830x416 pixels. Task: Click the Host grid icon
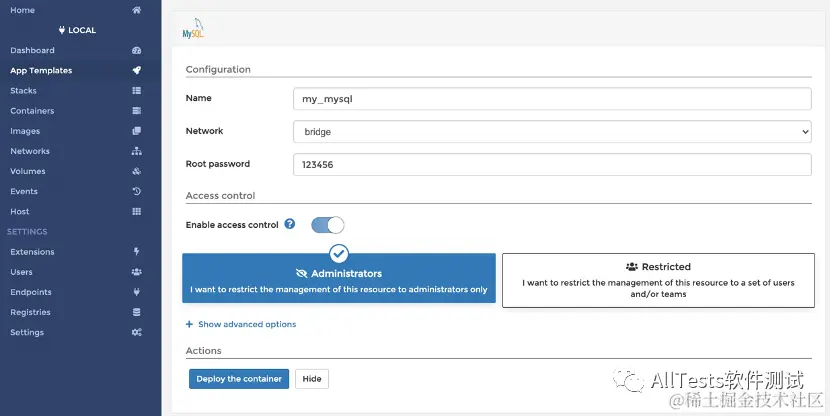click(137, 211)
